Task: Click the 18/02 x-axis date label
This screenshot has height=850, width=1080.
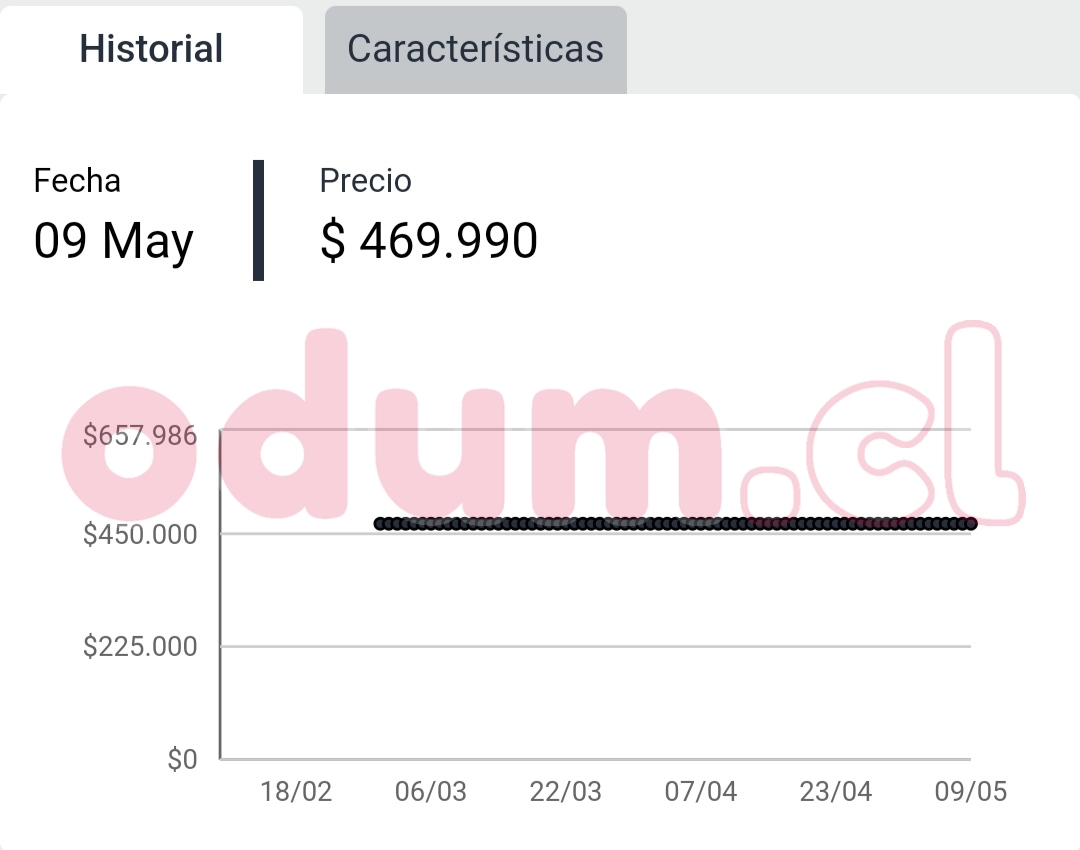Action: (x=296, y=792)
